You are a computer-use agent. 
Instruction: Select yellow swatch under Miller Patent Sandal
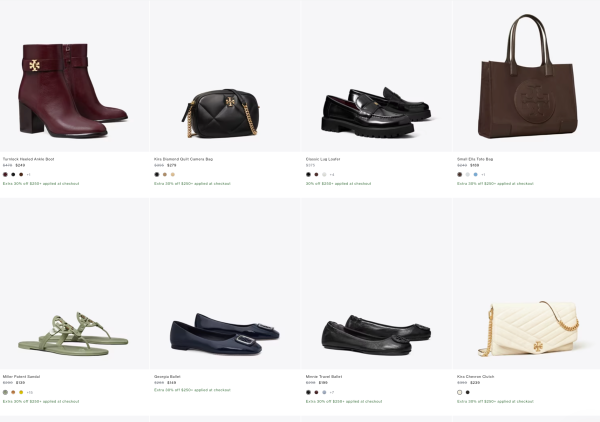click(21, 392)
